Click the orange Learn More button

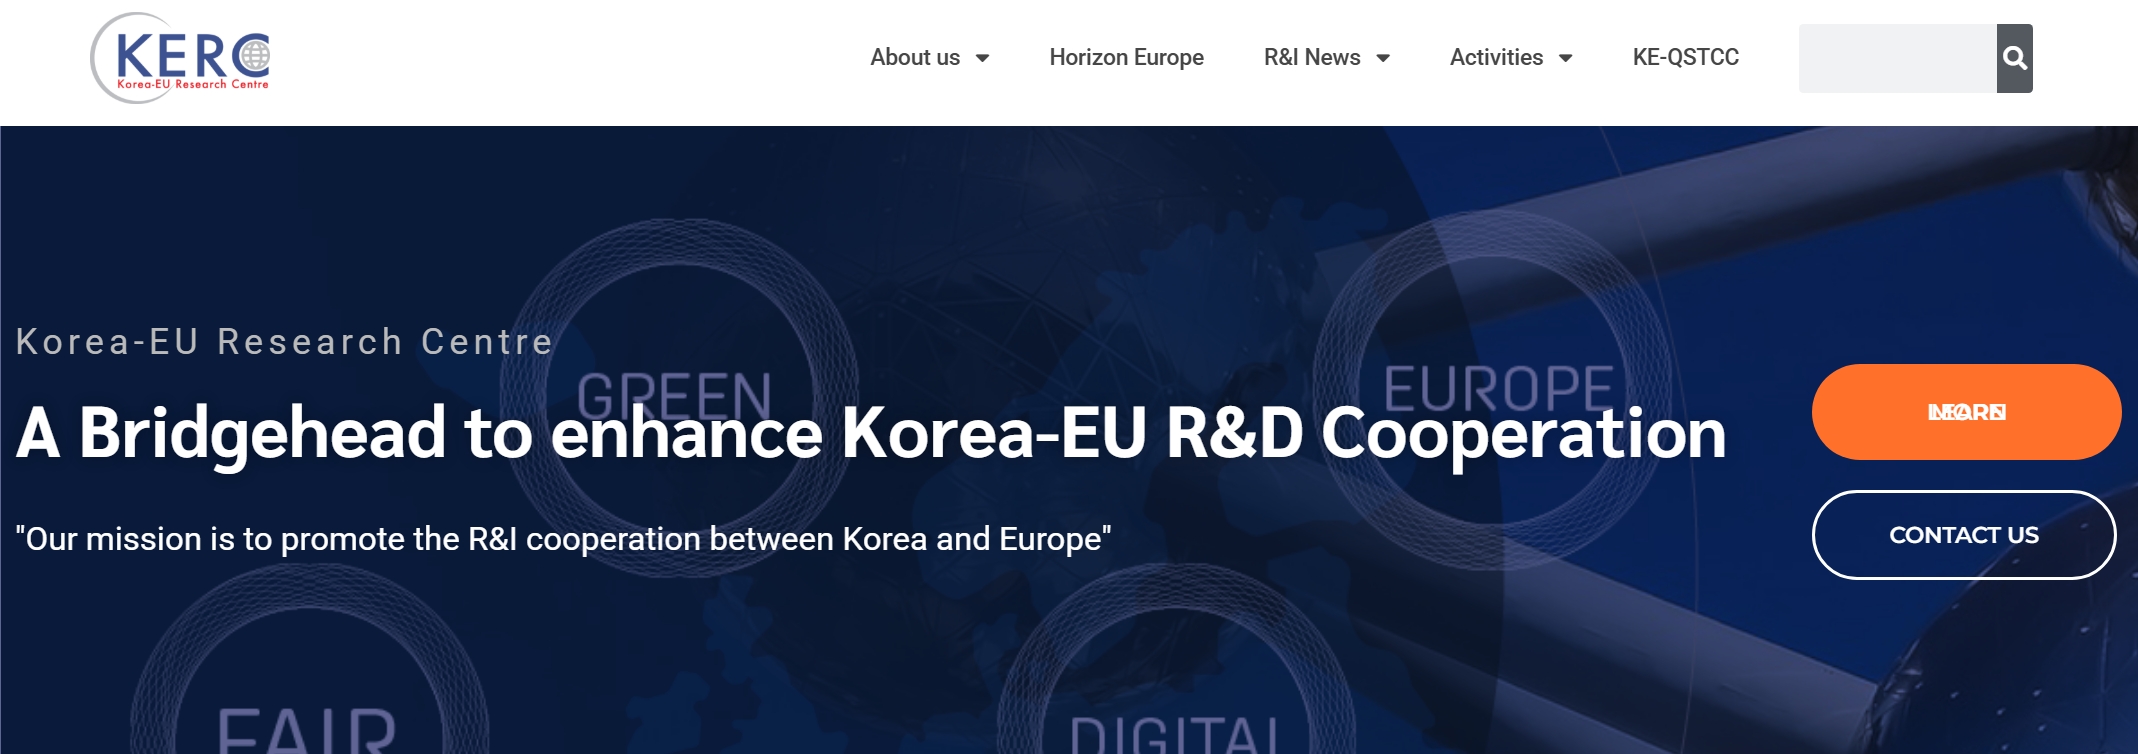click(x=1966, y=412)
